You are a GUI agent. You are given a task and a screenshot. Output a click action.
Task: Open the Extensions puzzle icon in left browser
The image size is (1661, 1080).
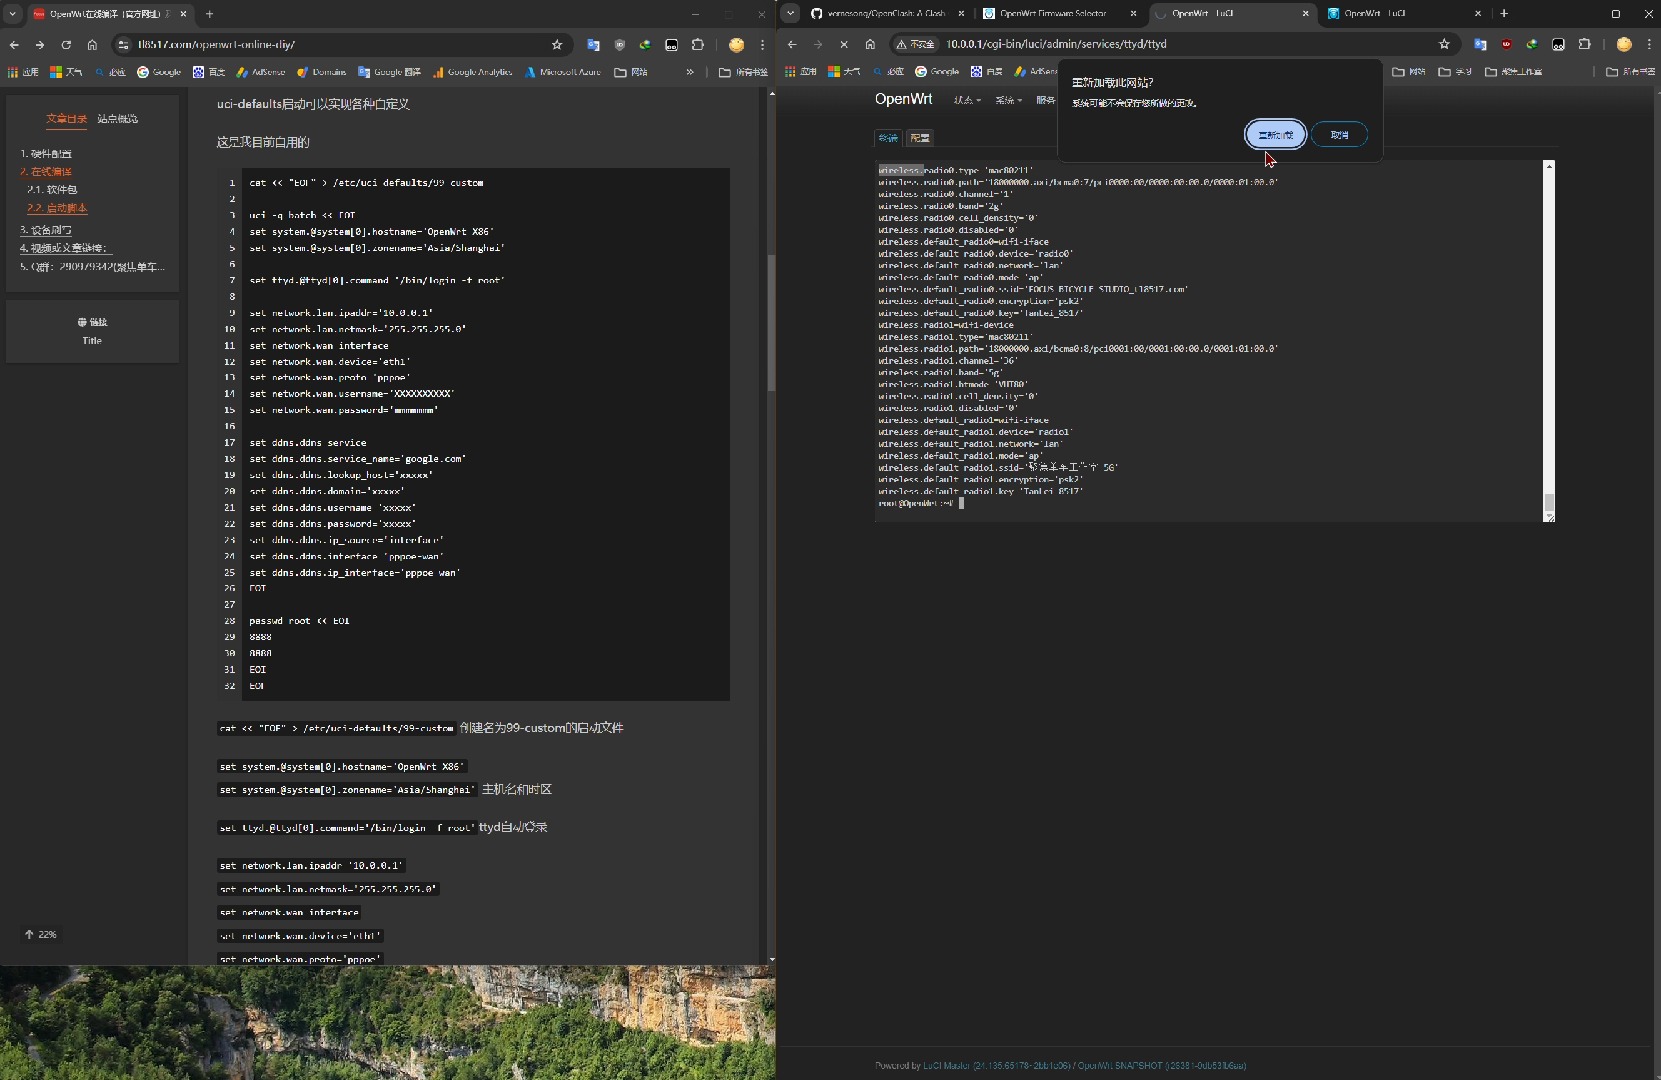[x=698, y=45]
